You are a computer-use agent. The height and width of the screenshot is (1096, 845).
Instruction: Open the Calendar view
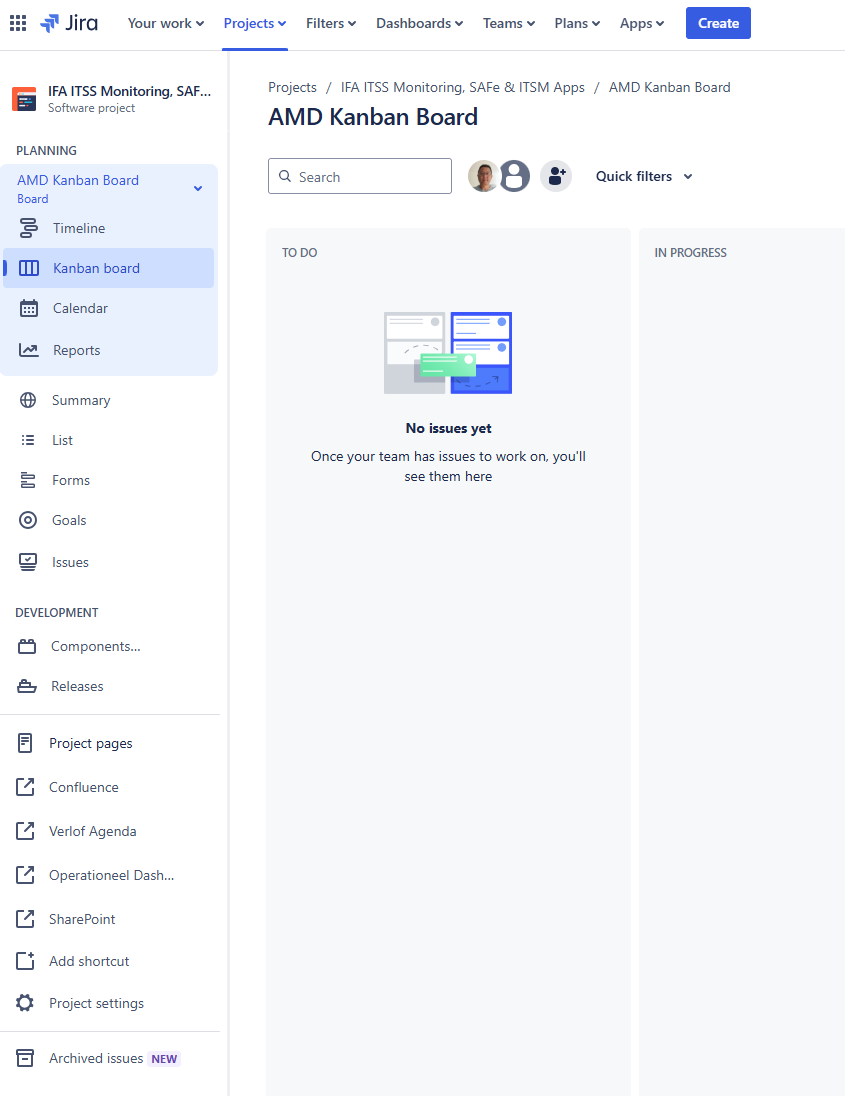coord(80,308)
